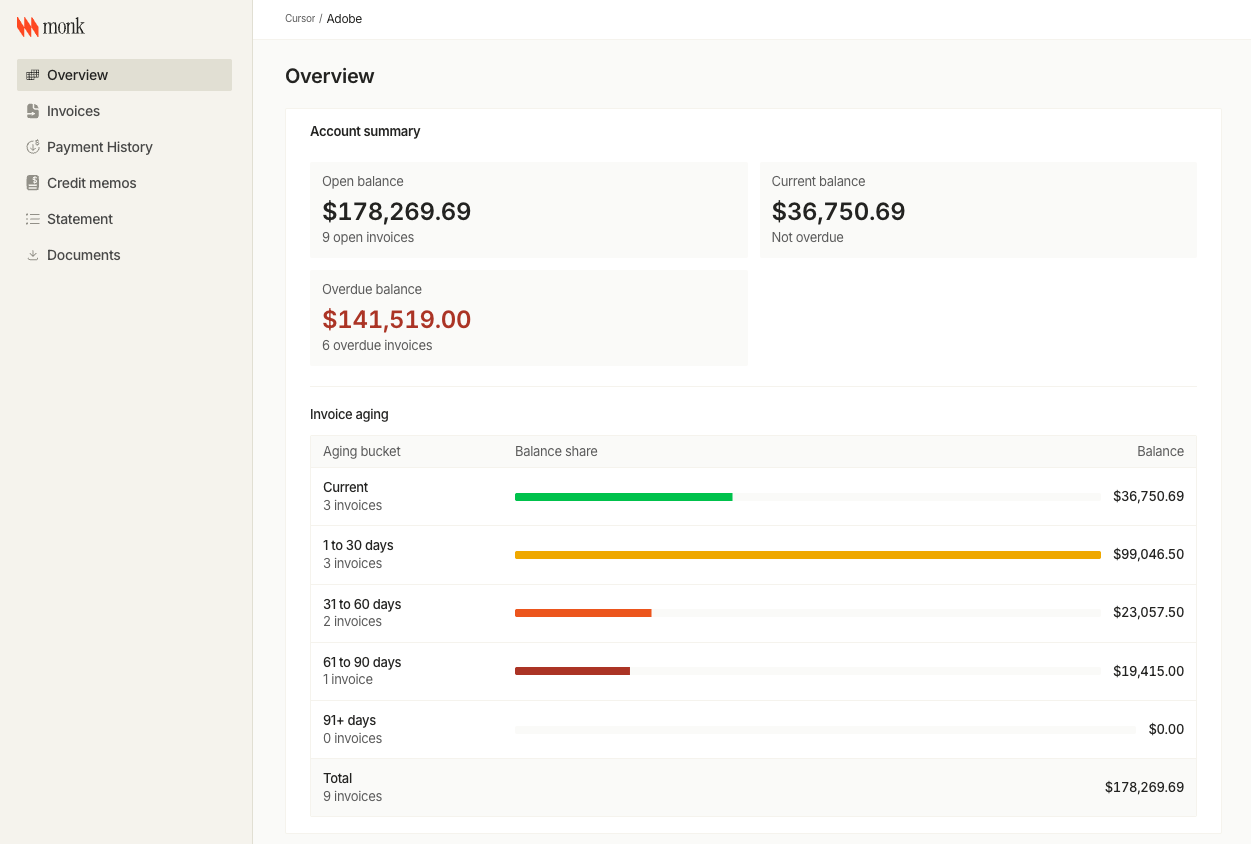Click the green Current aging bar
The image size is (1251, 844).
624,497
